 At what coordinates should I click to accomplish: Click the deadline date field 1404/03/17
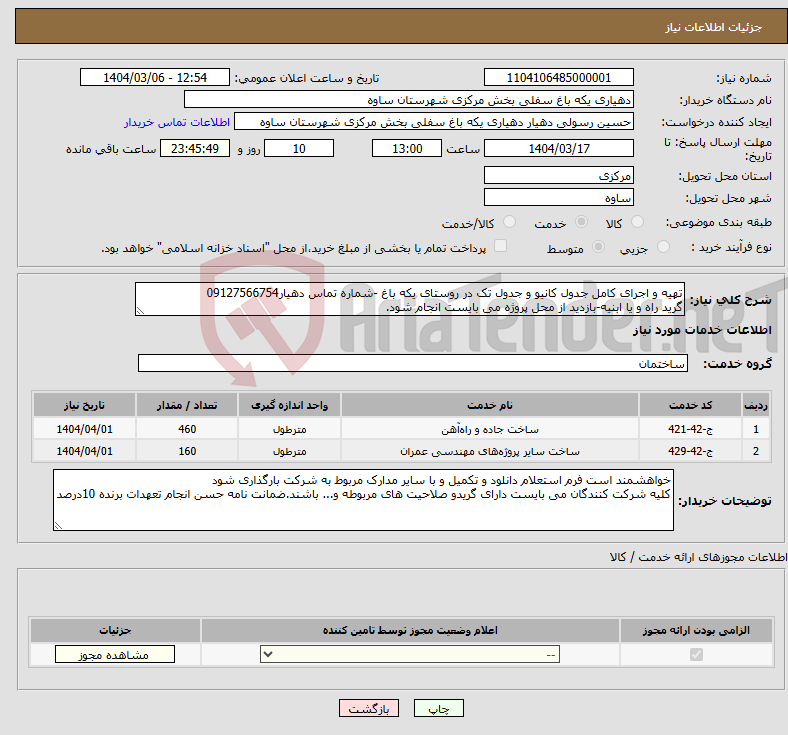coord(558,148)
